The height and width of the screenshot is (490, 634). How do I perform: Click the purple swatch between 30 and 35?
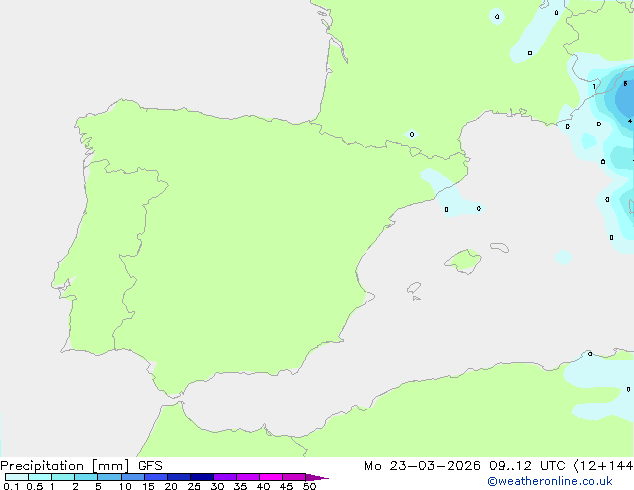[x=225, y=477]
